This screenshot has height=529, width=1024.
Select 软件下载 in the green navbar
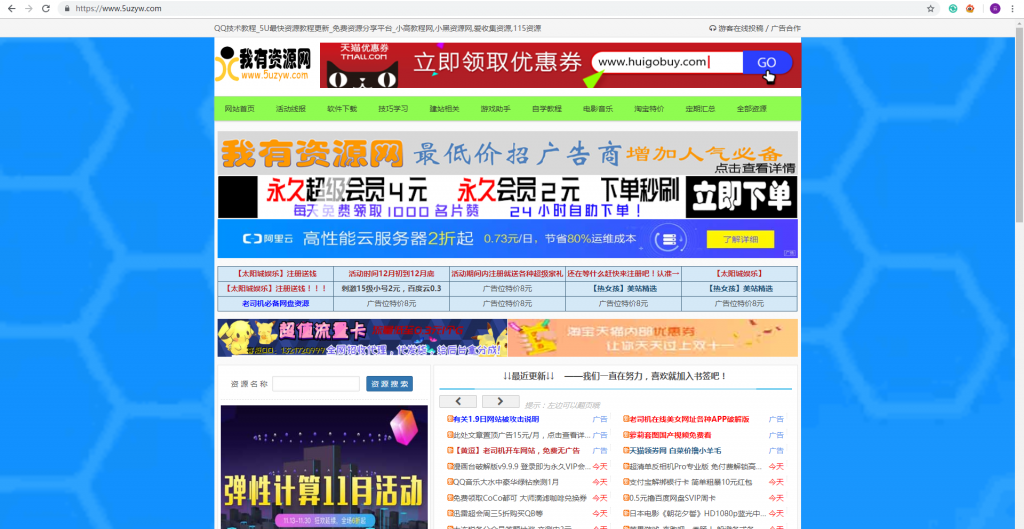point(342,109)
